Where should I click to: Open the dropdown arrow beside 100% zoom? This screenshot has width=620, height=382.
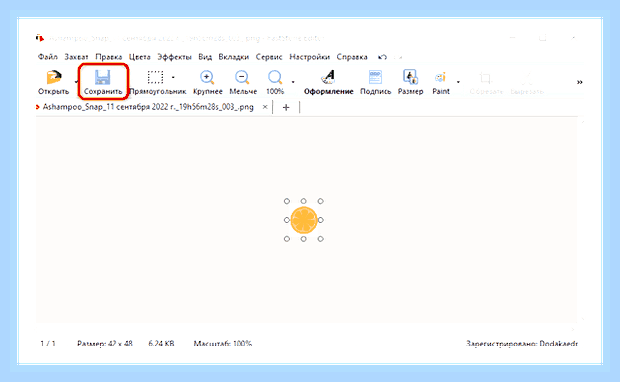pos(293,82)
